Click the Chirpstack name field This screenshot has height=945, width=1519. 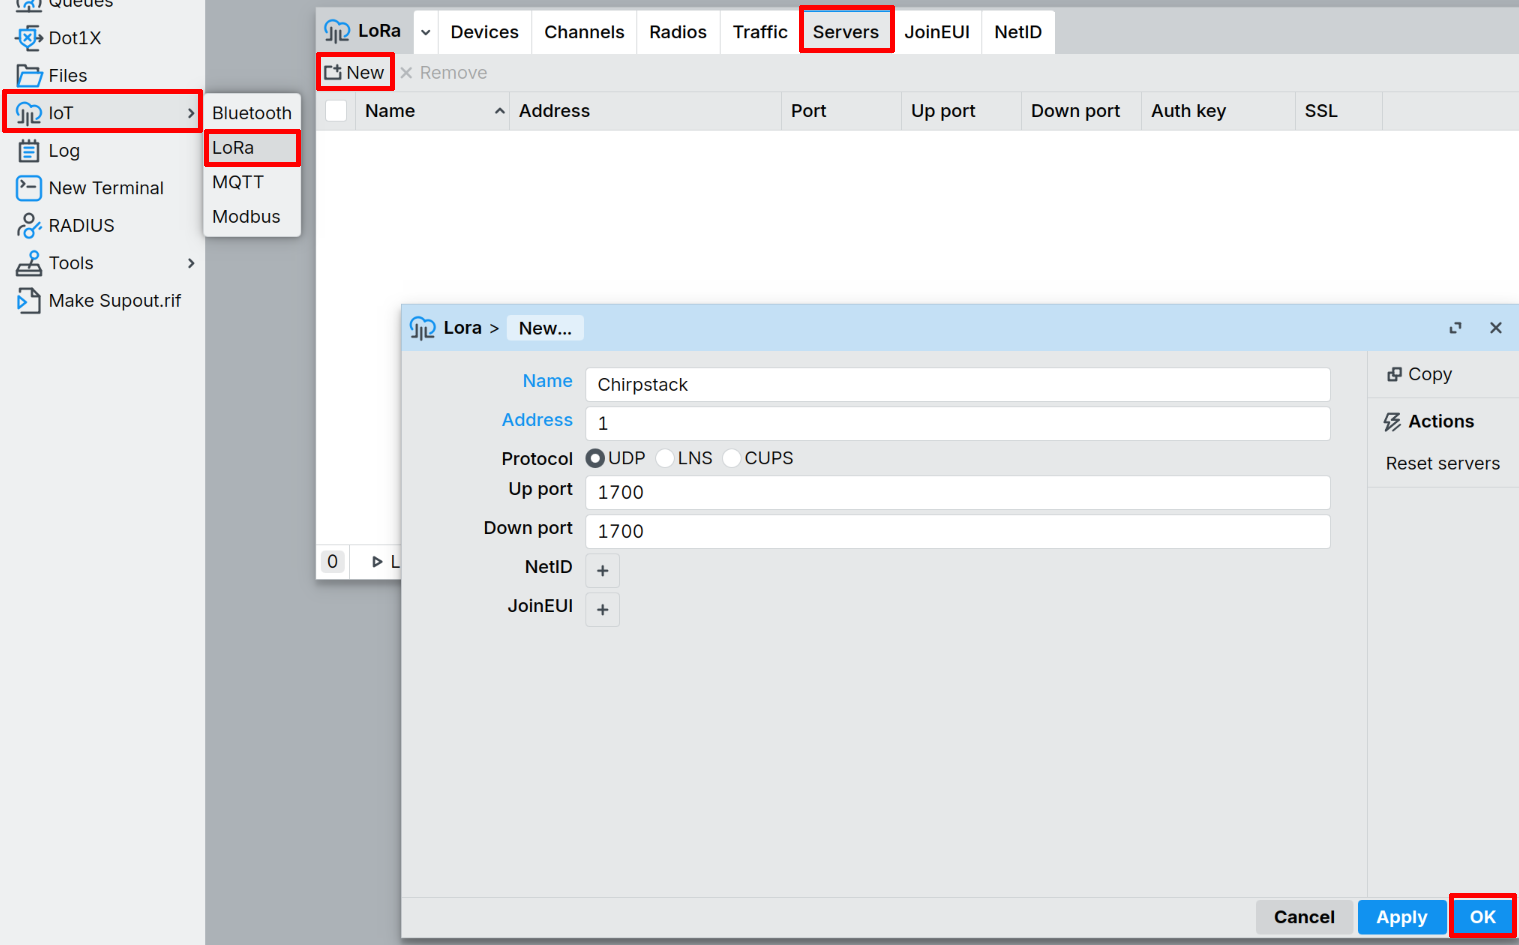point(956,384)
